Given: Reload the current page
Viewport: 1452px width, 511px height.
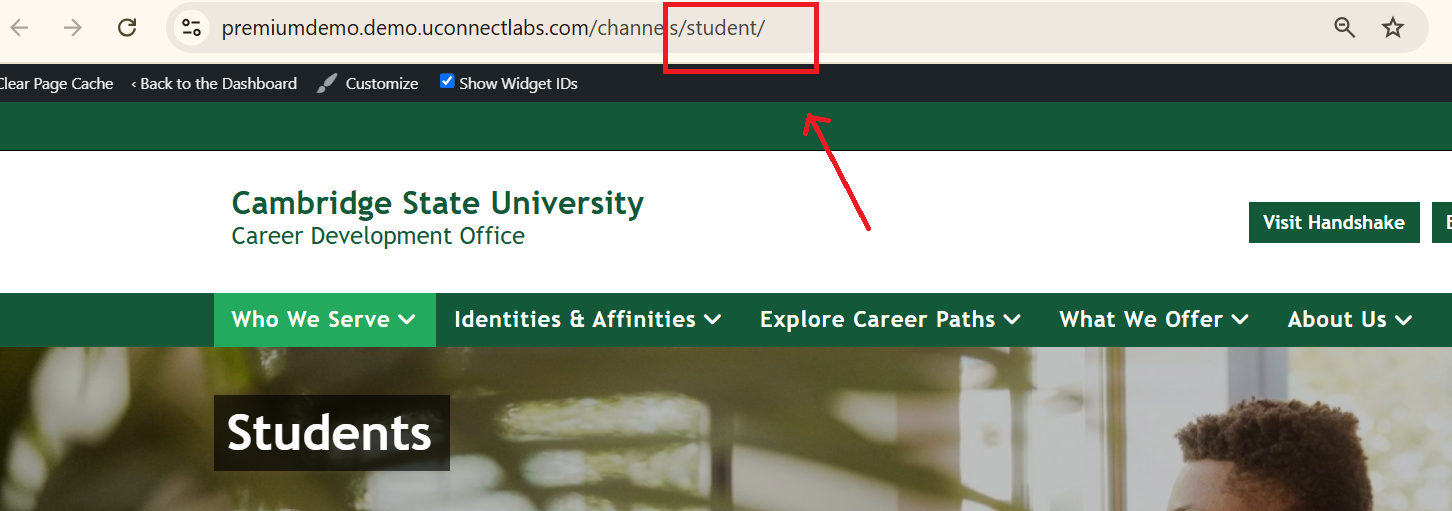Looking at the screenshot, I should 127,28.
